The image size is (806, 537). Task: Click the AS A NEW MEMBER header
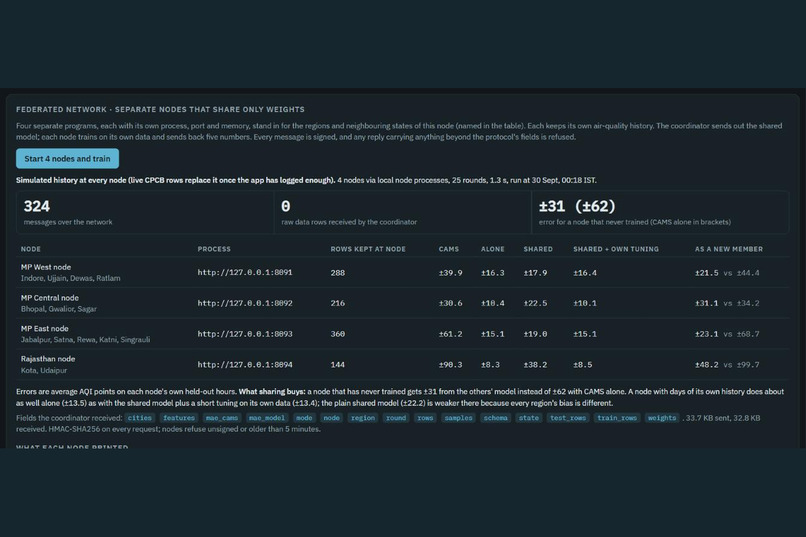coord(729,249)
